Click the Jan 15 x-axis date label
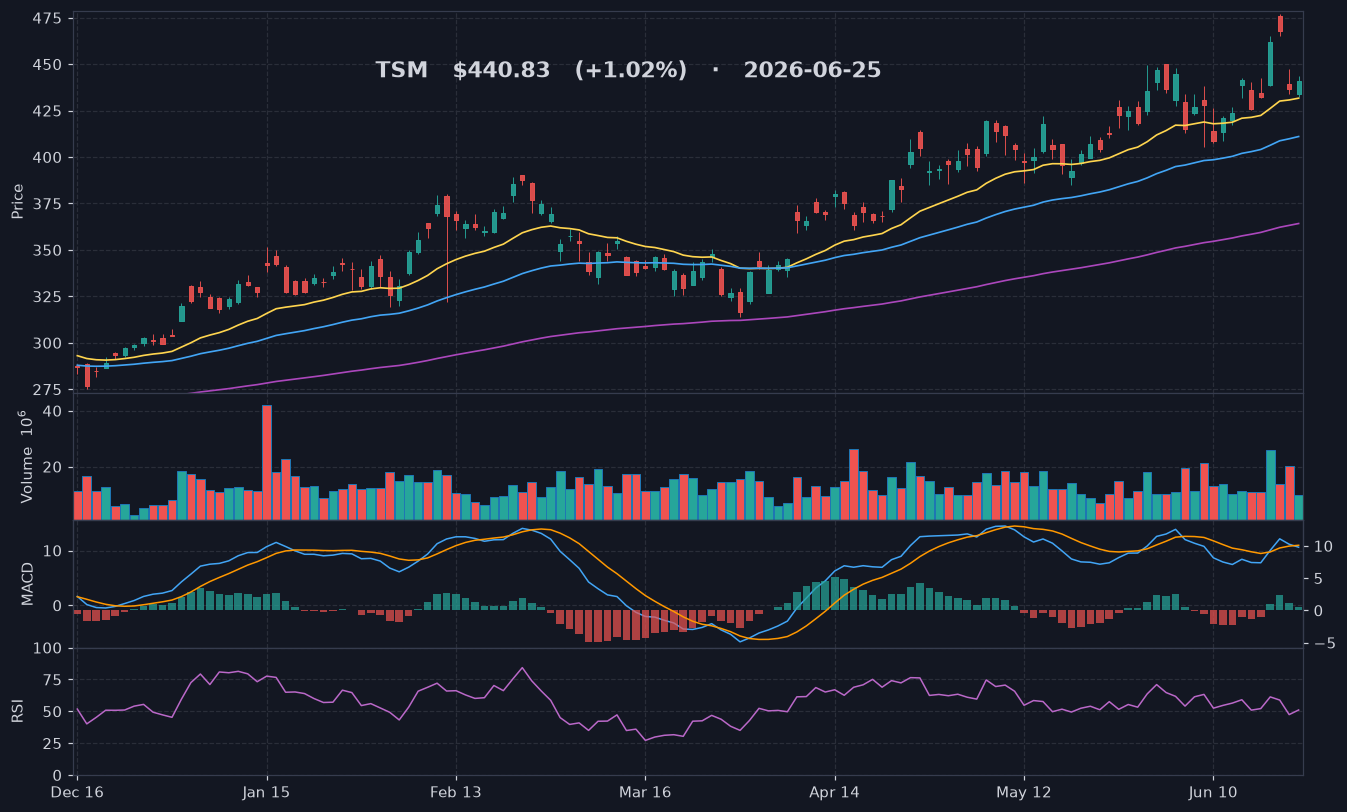This screenshot has height=812, width=1347. click(x=267, y=792)
